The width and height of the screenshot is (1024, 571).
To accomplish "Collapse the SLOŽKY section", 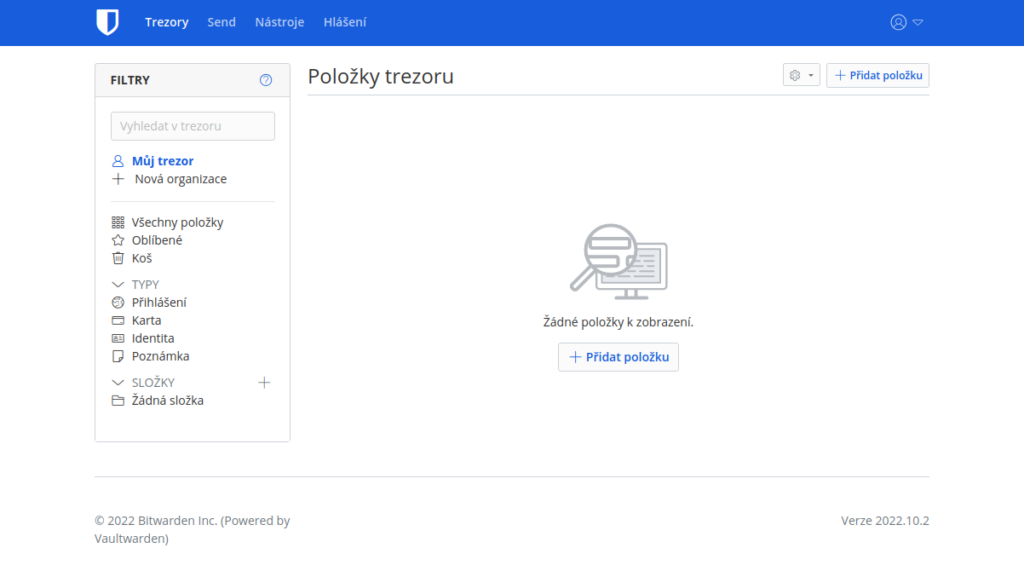I will point(118,383).
